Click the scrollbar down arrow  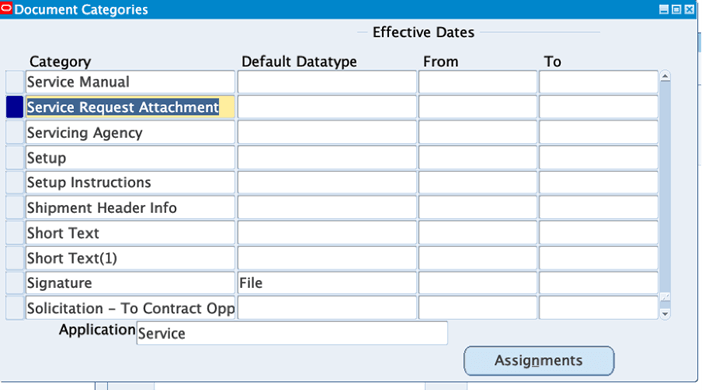(x=665, y=314)
